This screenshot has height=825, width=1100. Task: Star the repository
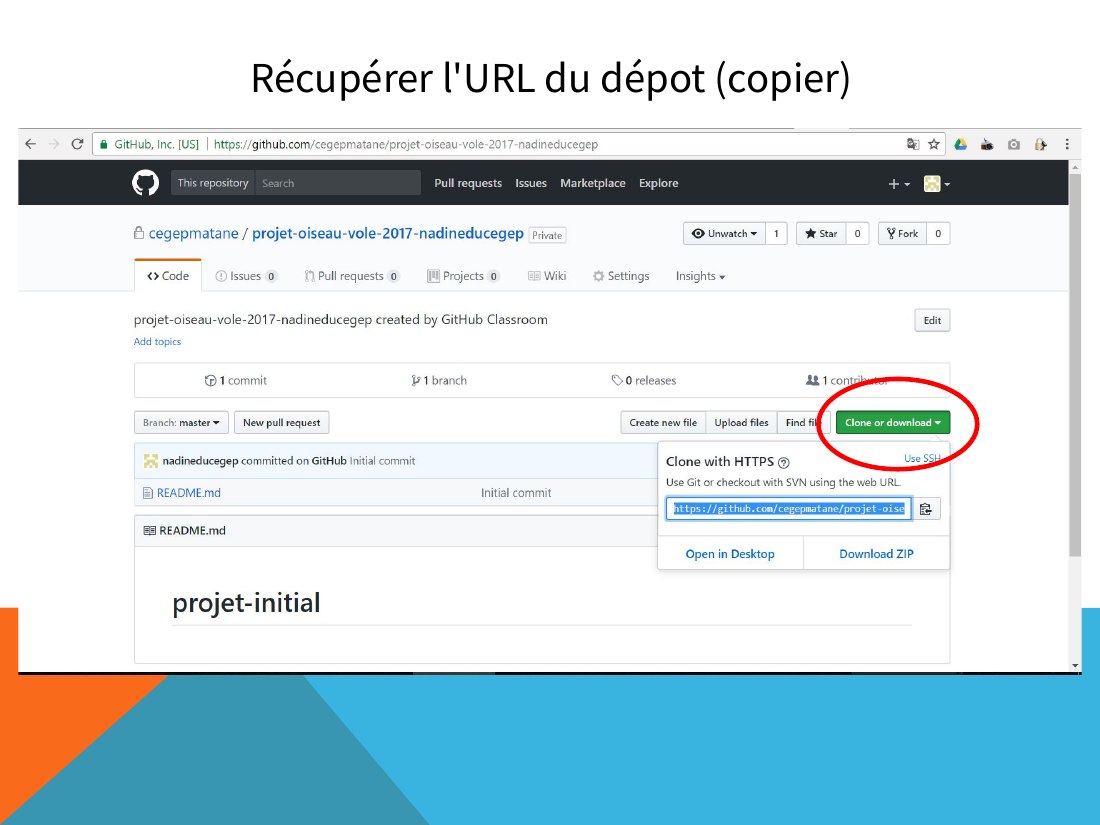pyautogui.click(x=821, y=234)
